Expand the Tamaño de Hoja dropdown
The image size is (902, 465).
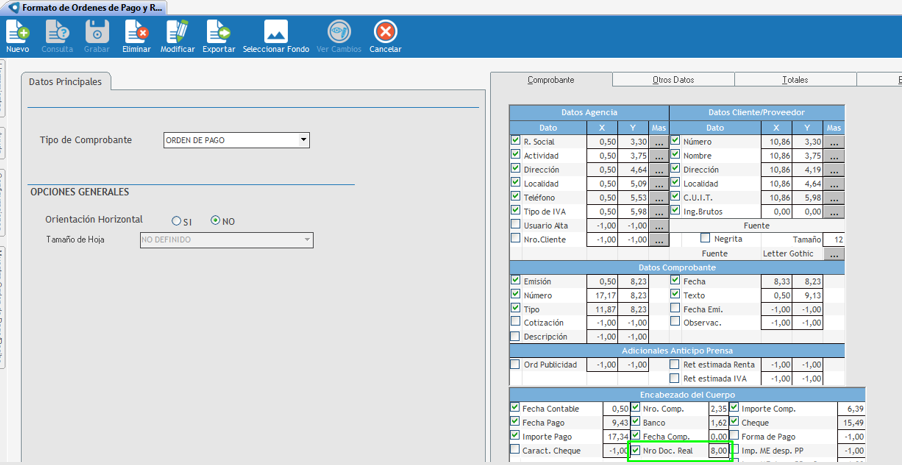[x=307, y=240]
